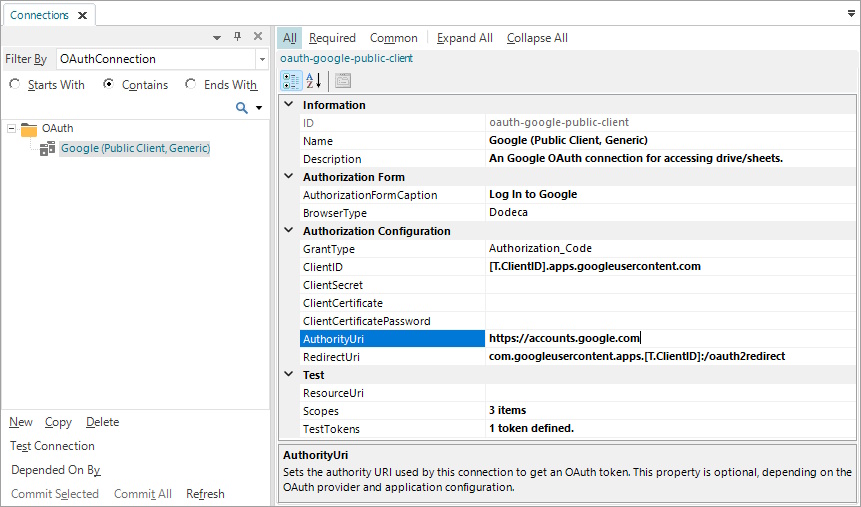Click Expand All
This screenshot has width=861, height=507.
tap(465, 38)
